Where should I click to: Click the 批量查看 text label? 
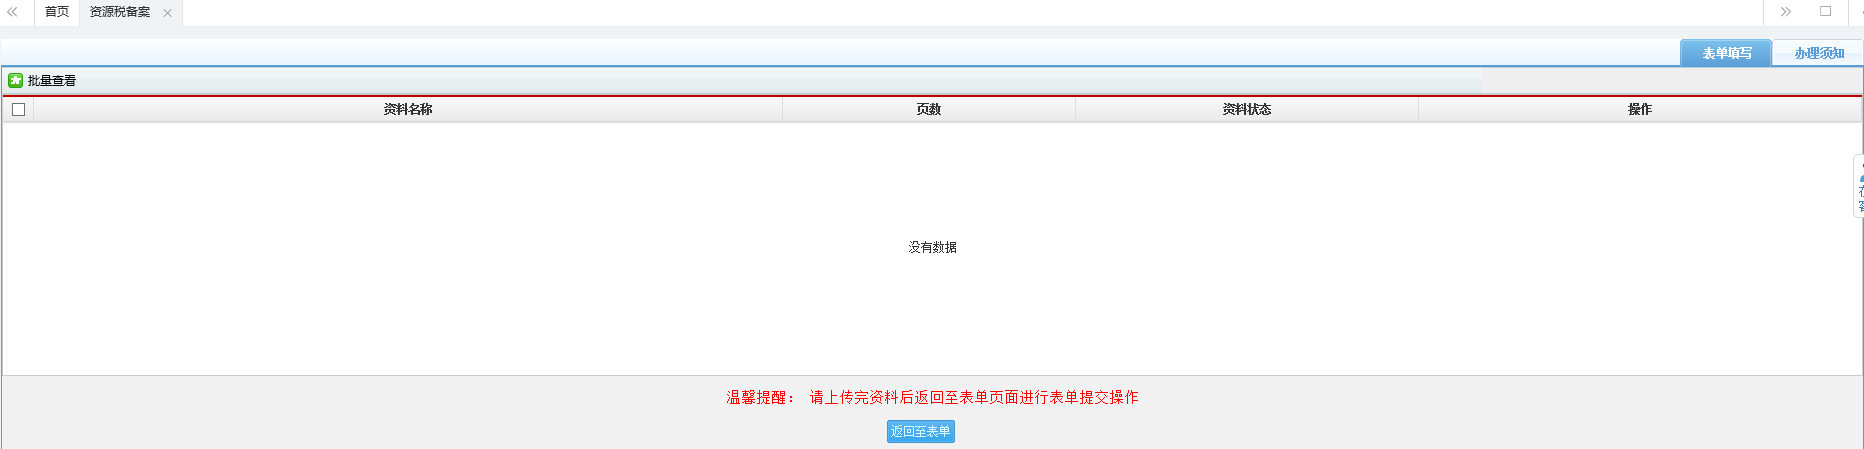[x=52, y=81]
